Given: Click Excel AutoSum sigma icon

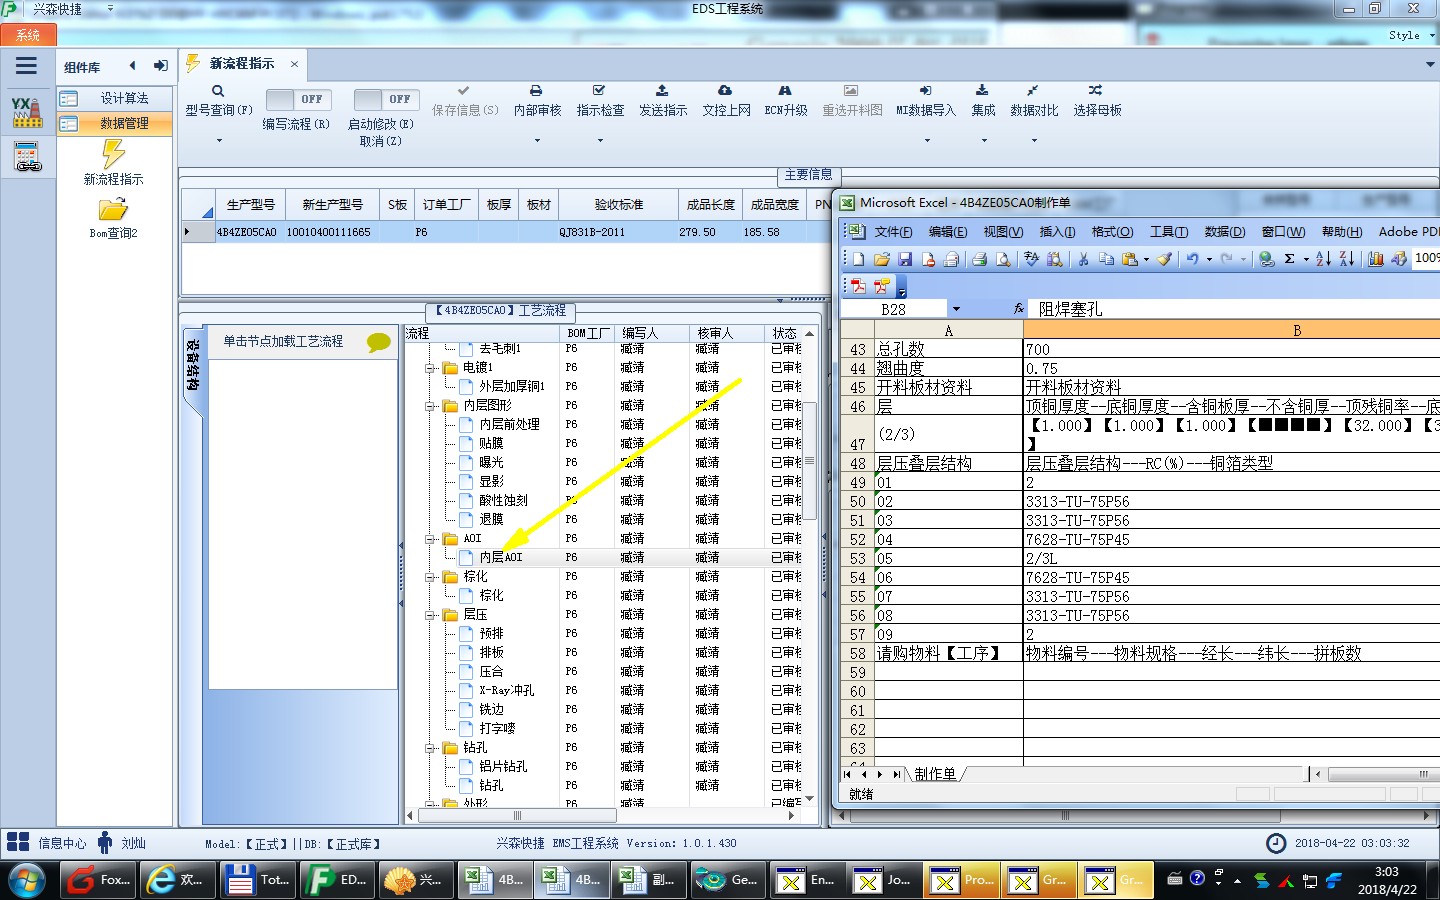Looking at the screenshot, I should pos(1290,259).
